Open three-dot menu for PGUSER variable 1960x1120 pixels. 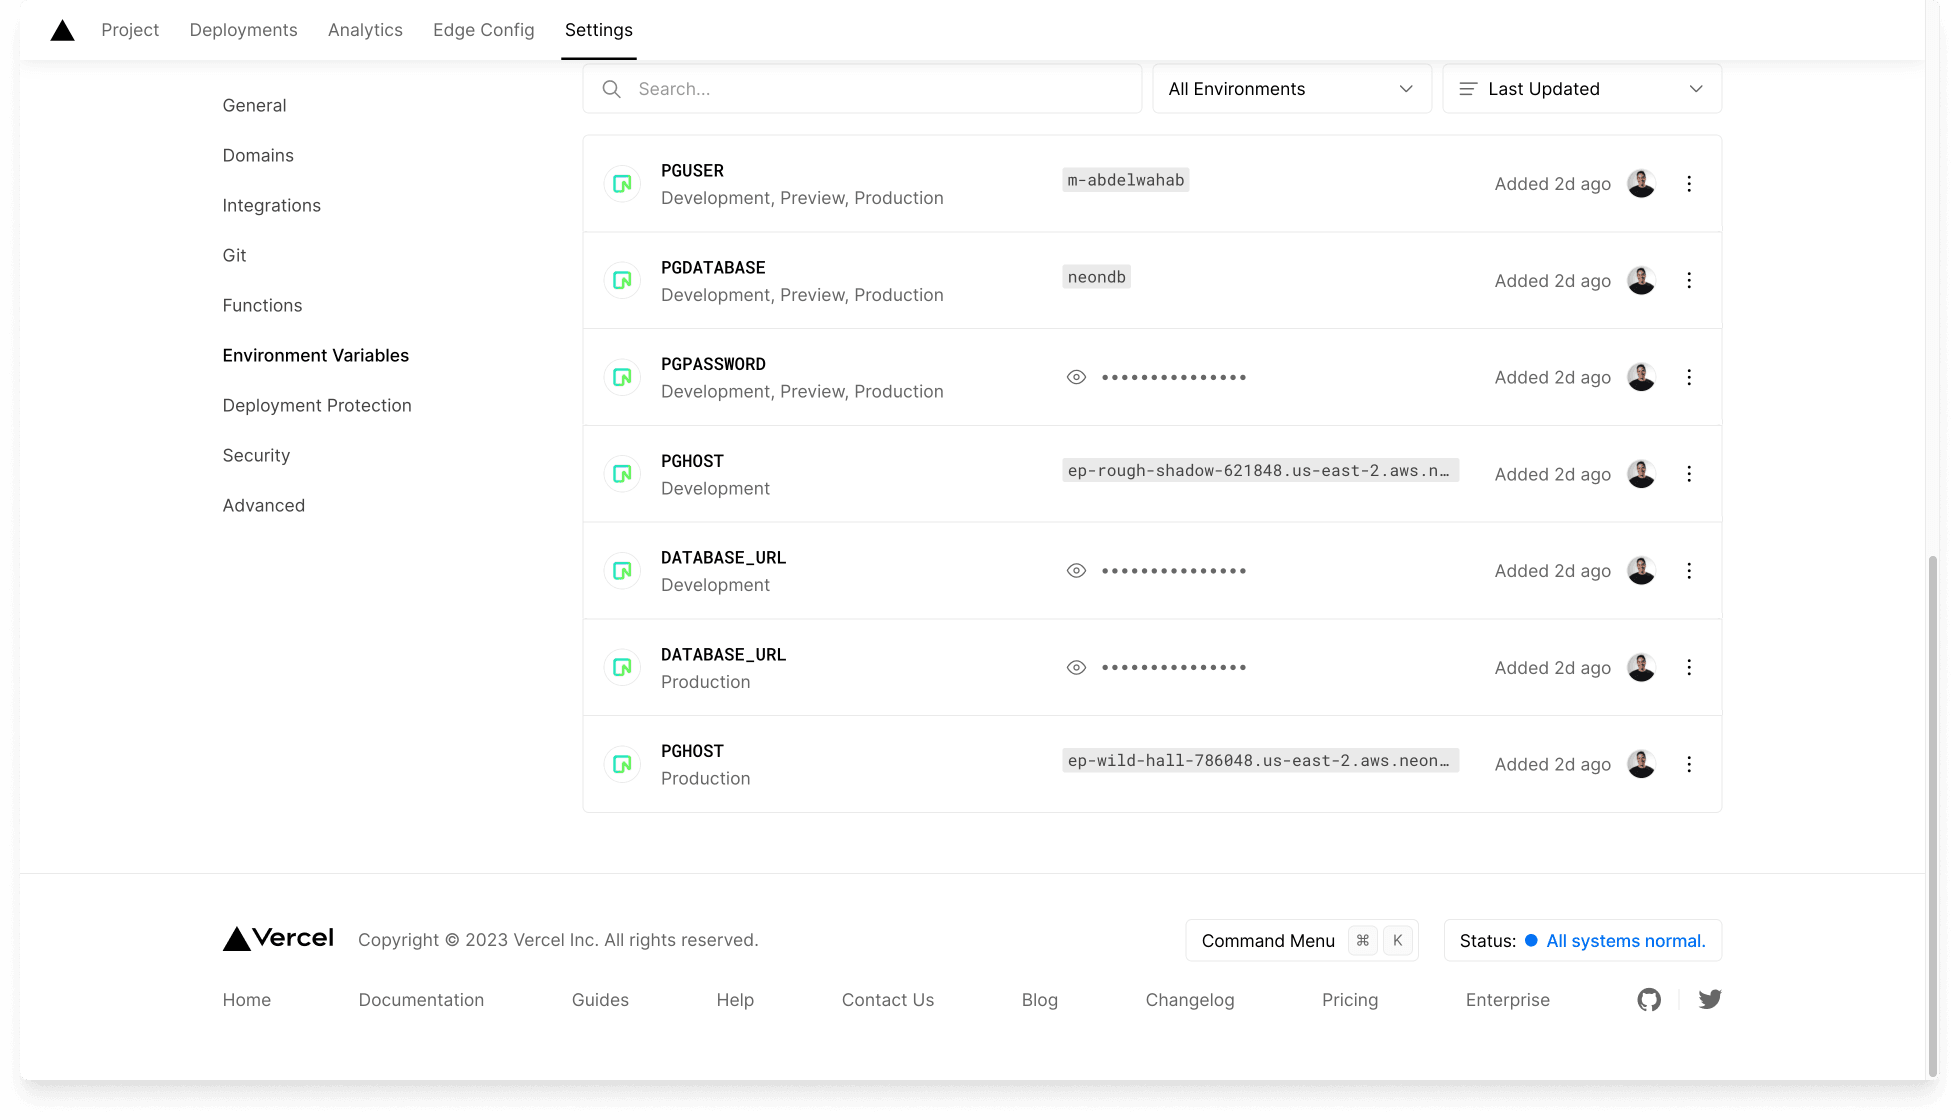tap(1689, 184)
